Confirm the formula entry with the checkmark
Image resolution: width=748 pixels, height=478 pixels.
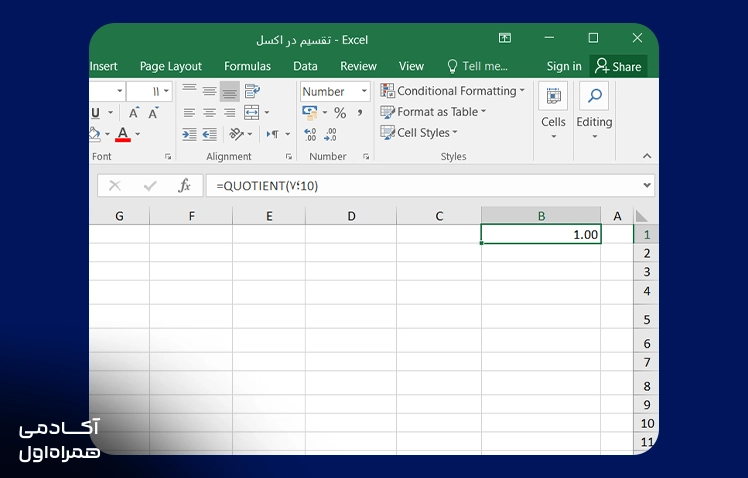tap(150, 186)
